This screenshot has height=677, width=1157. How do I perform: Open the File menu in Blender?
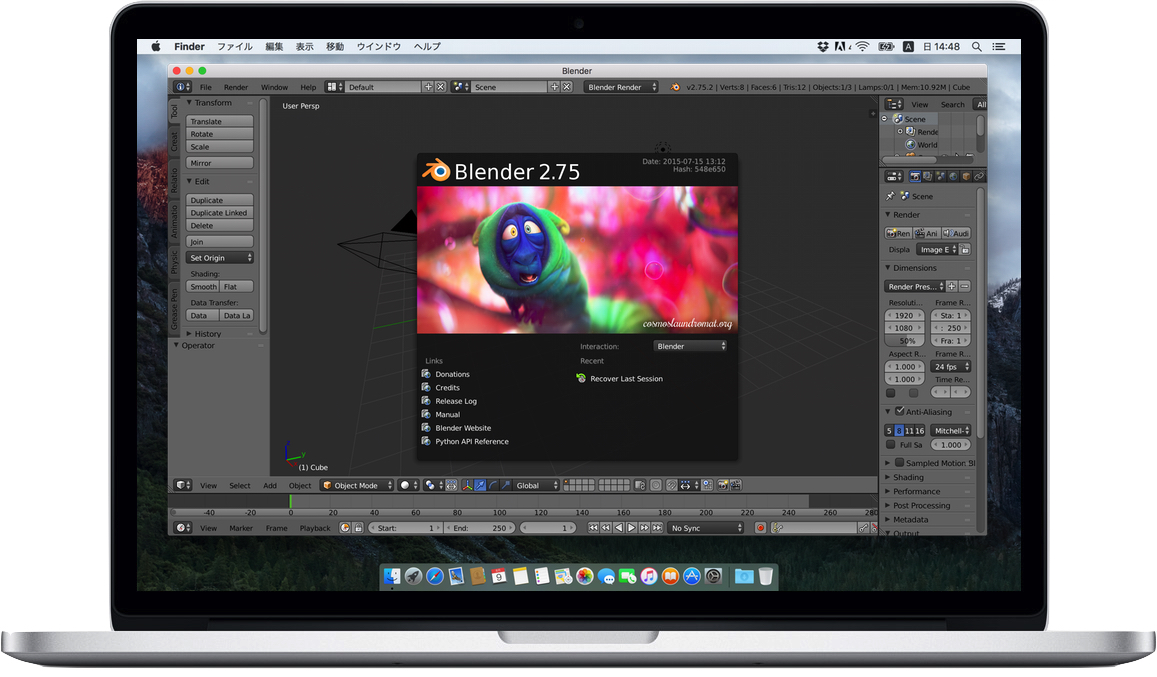(x=206, y=87)
